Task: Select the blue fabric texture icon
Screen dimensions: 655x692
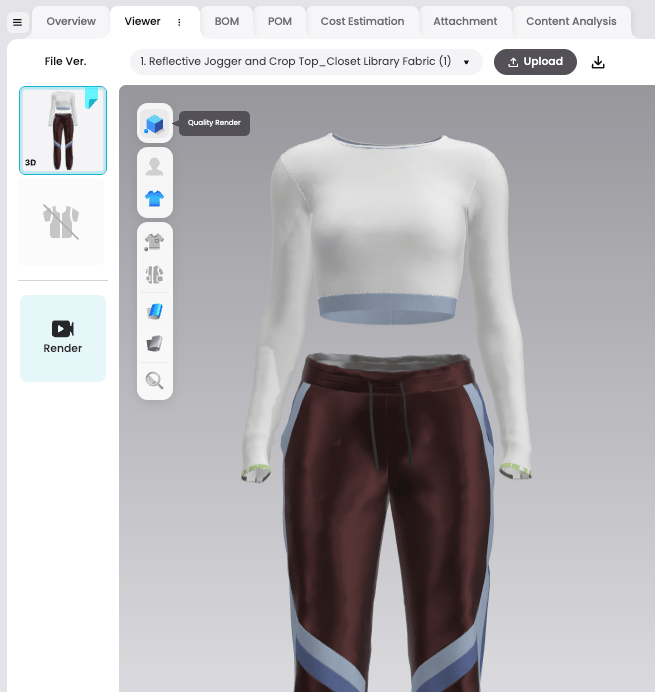Action: point(154,311)
